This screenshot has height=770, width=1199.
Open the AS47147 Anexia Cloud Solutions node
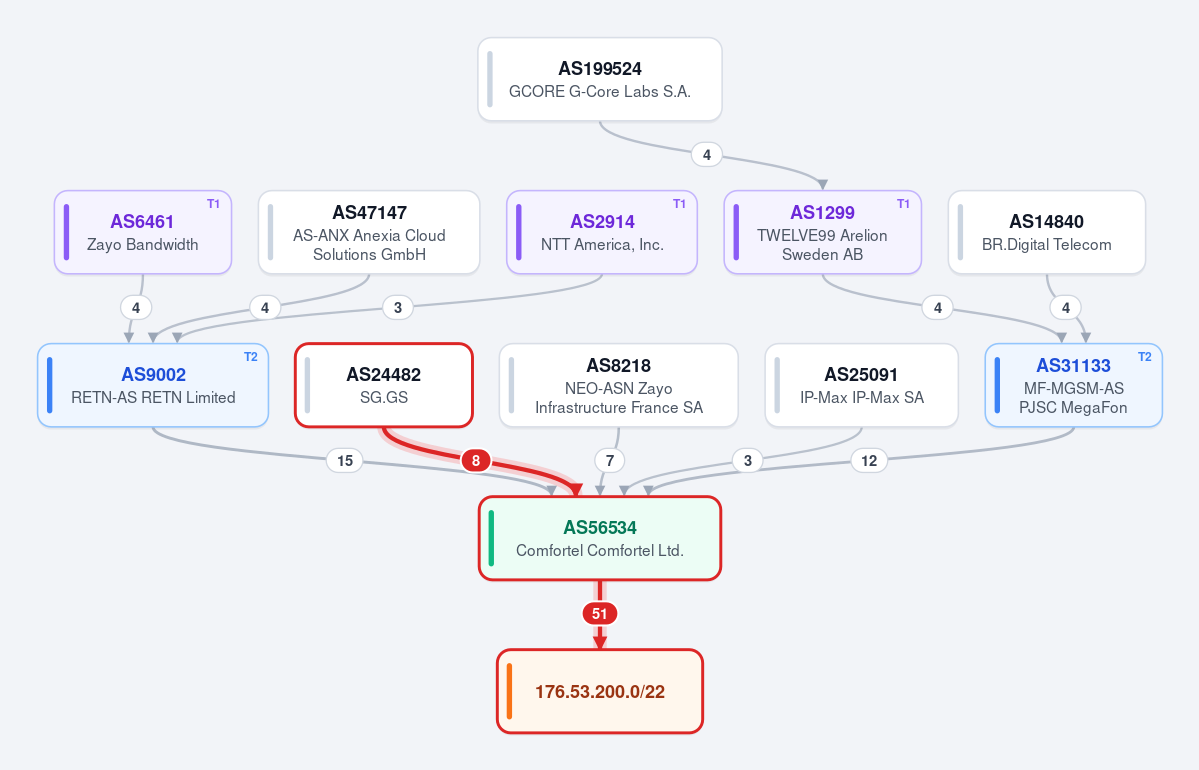coord(369,232)
